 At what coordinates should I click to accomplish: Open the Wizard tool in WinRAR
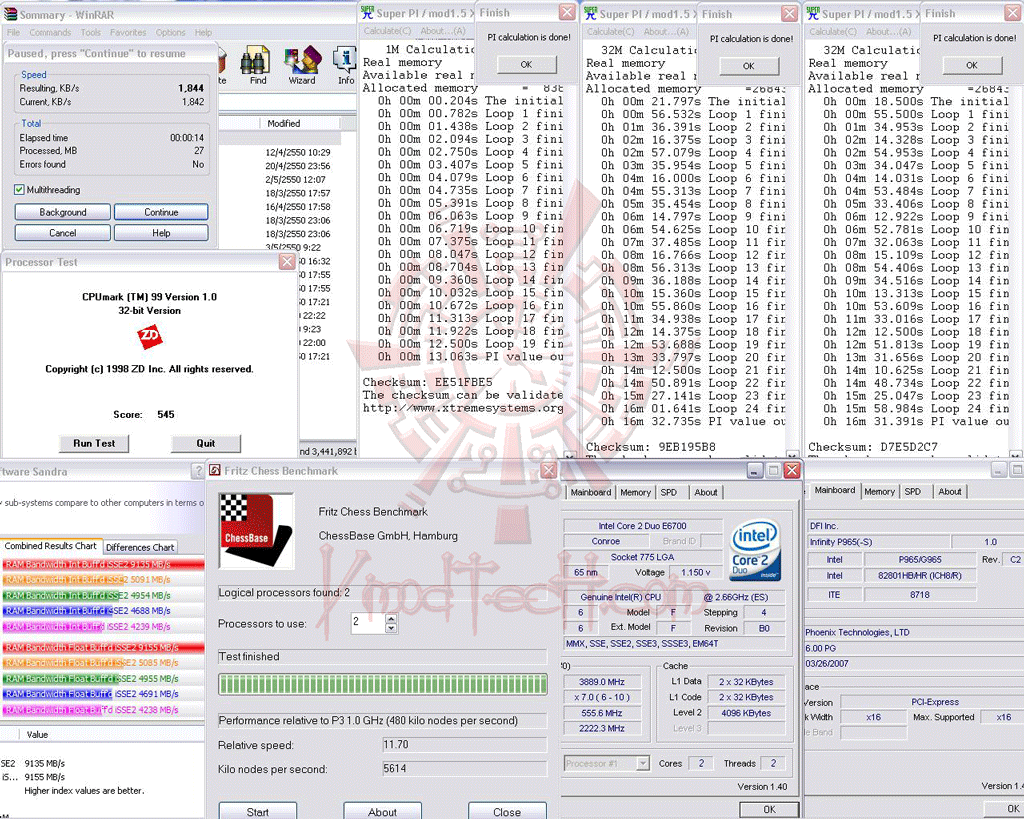coord(302,65)
